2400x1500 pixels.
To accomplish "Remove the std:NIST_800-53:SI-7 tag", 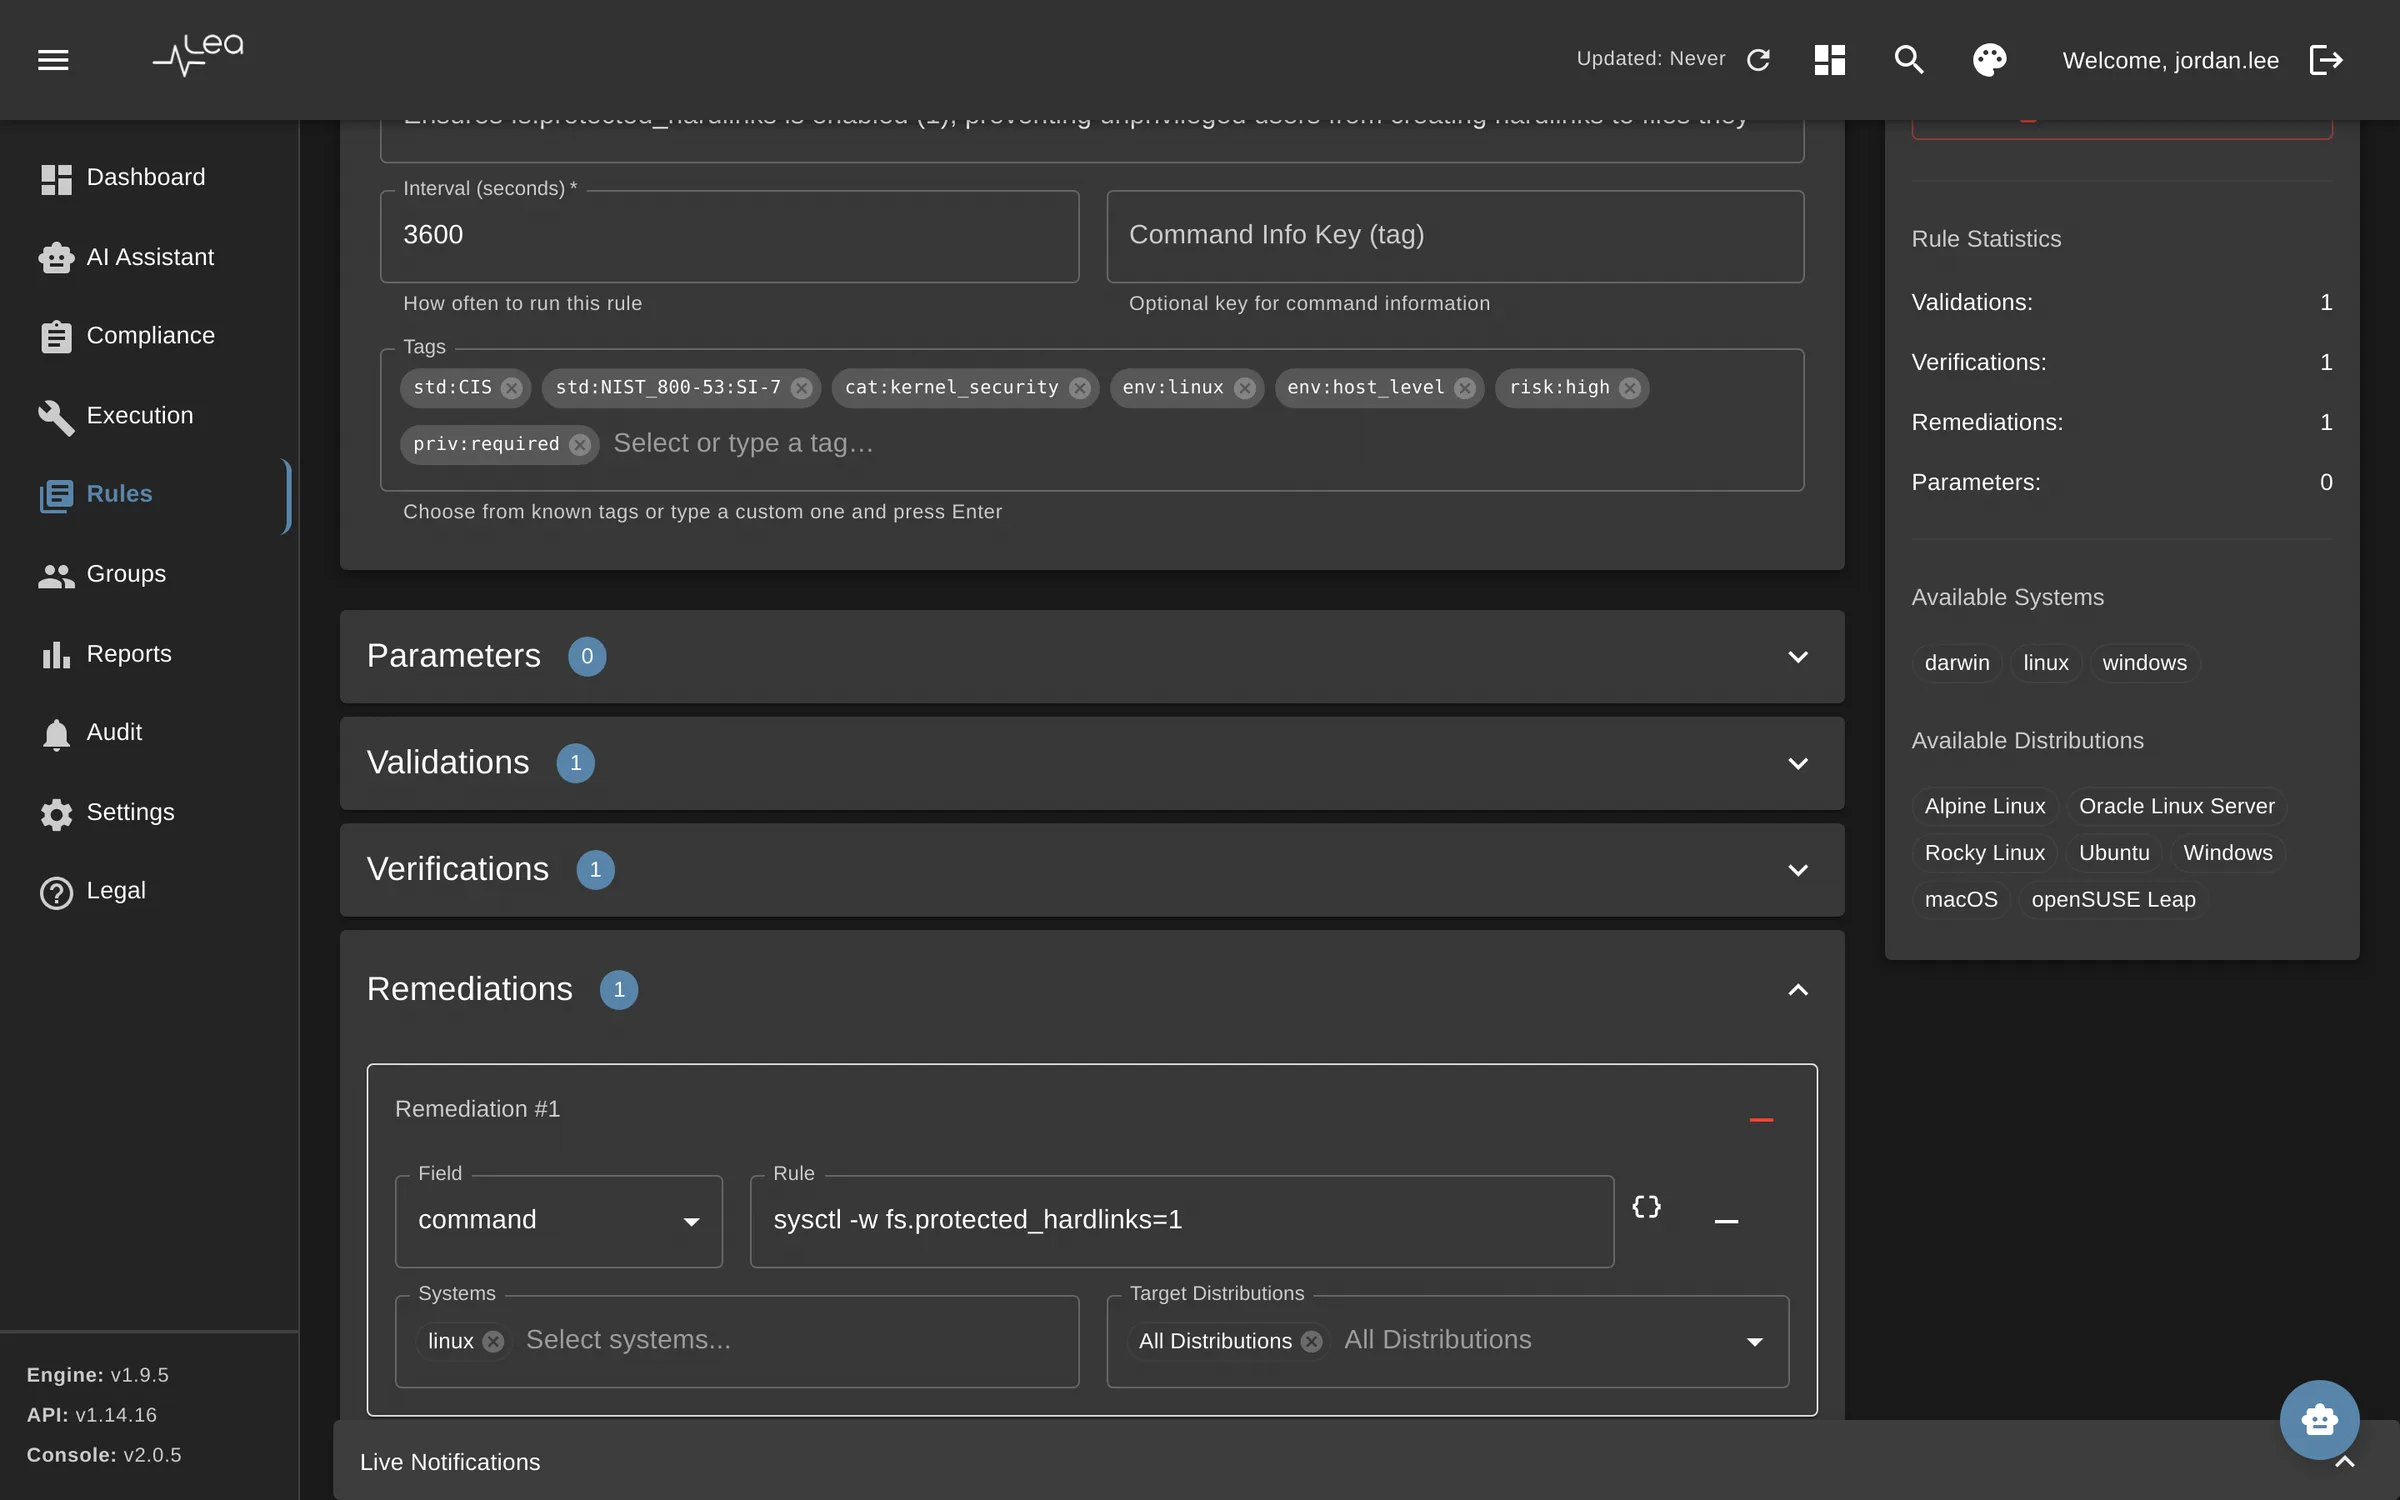I will point(801,388).
